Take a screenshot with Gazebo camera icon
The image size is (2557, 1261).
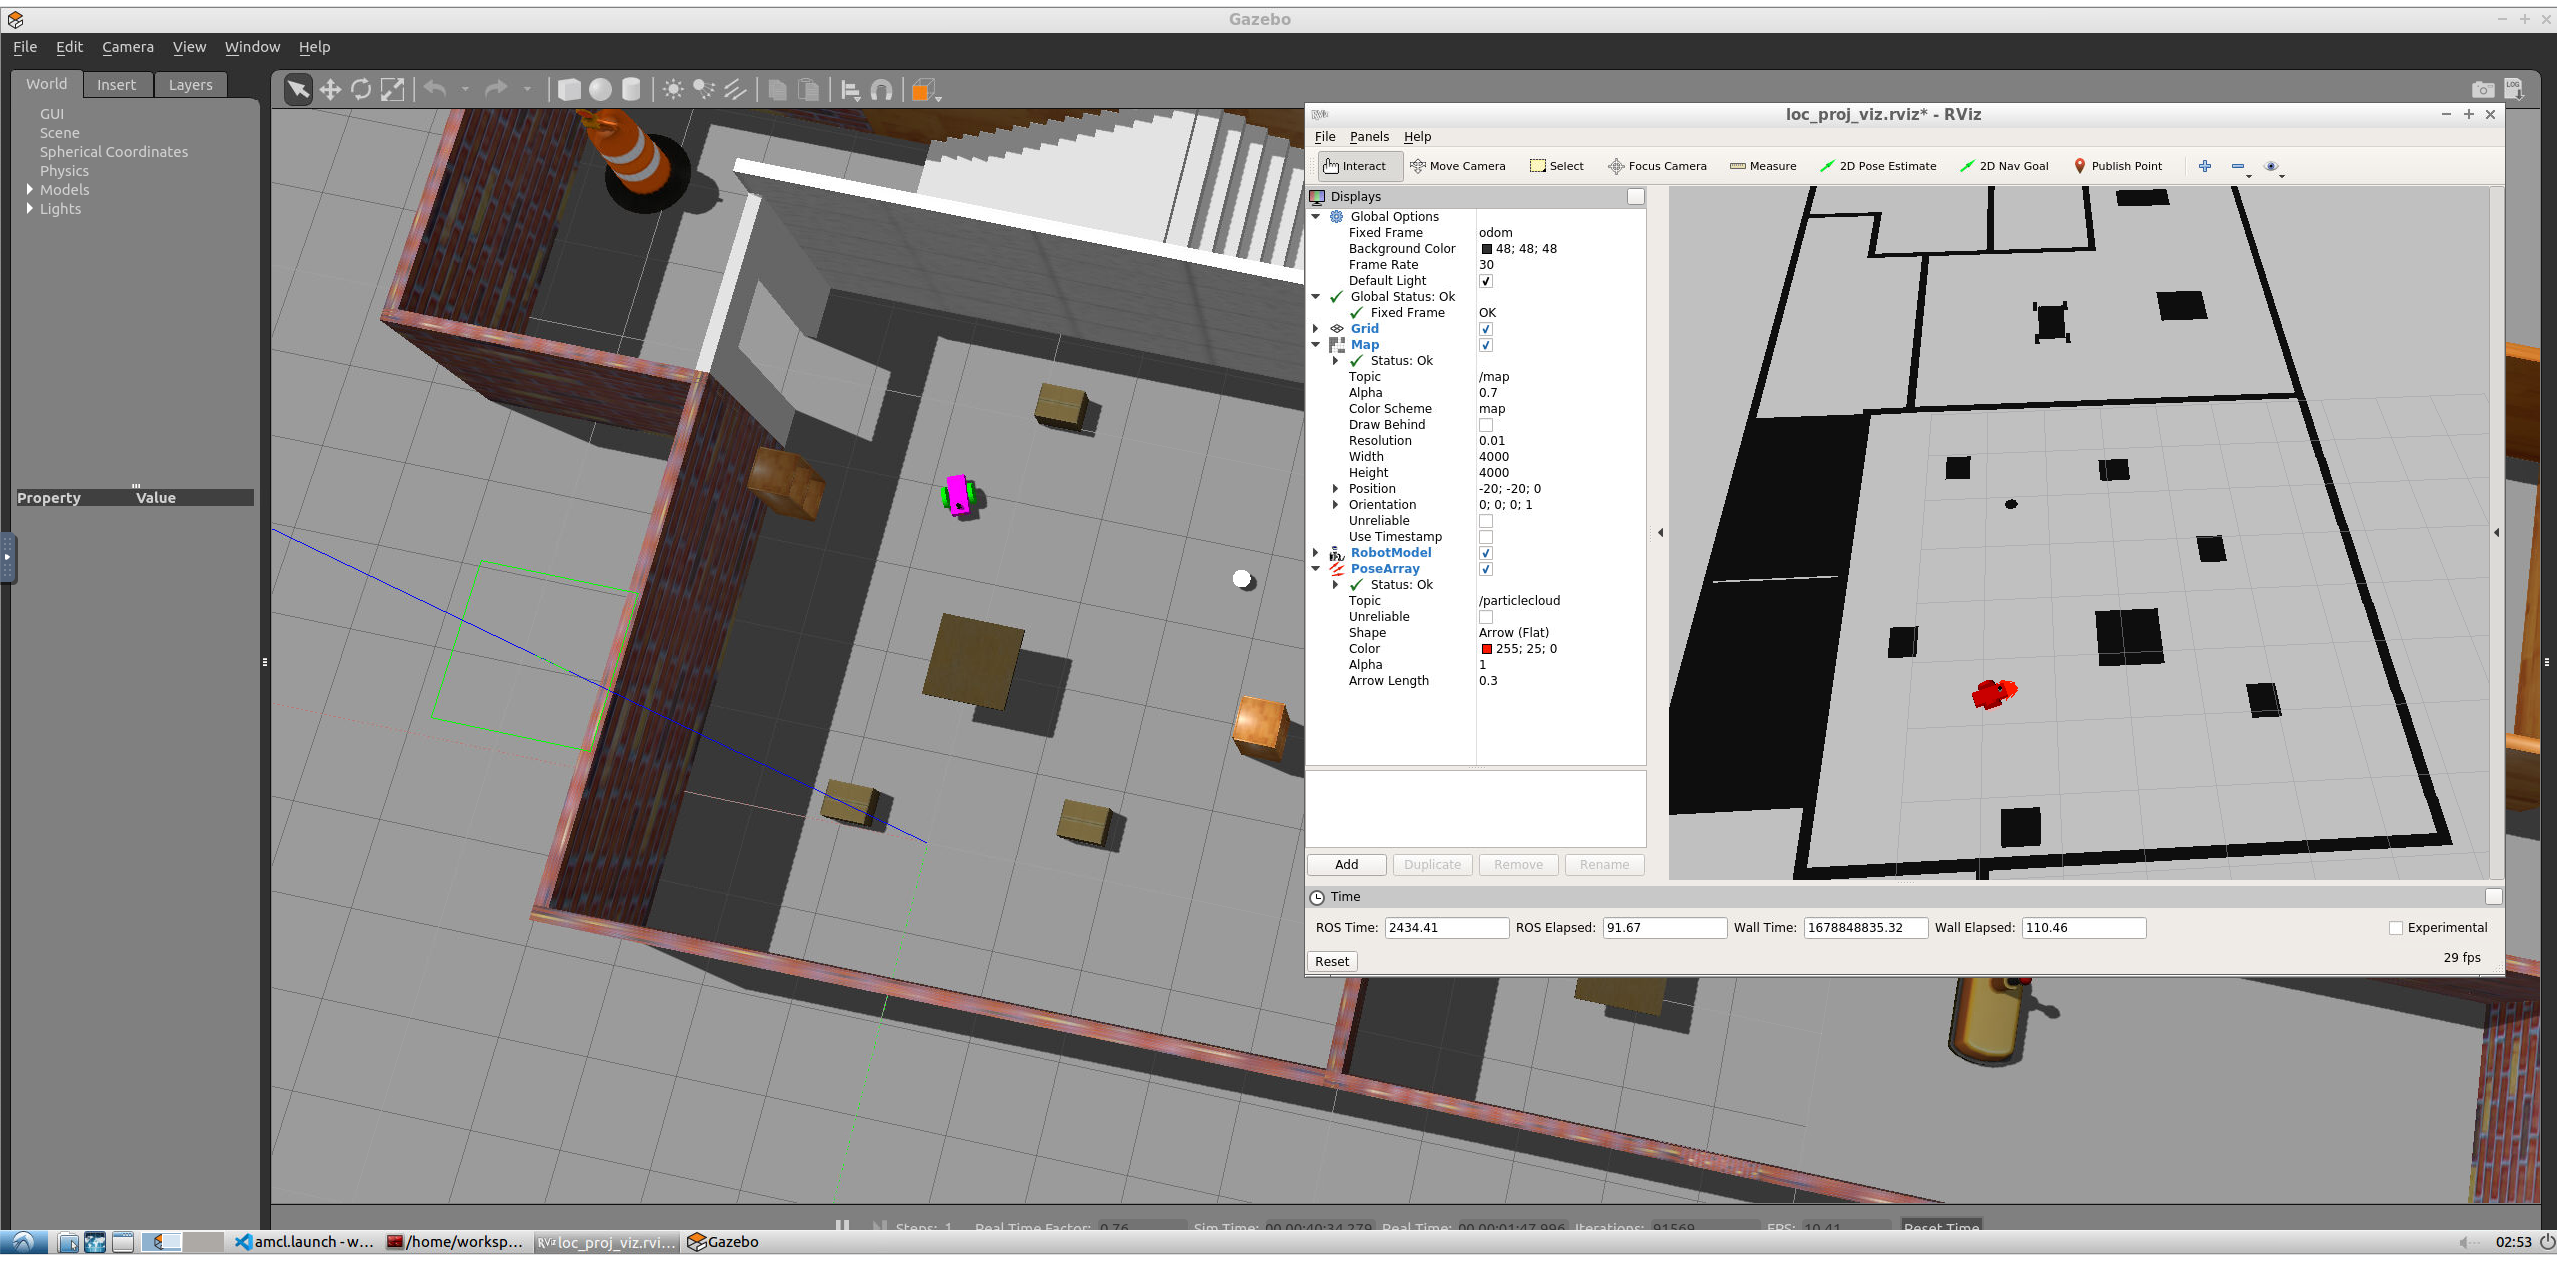(2482, 90)
